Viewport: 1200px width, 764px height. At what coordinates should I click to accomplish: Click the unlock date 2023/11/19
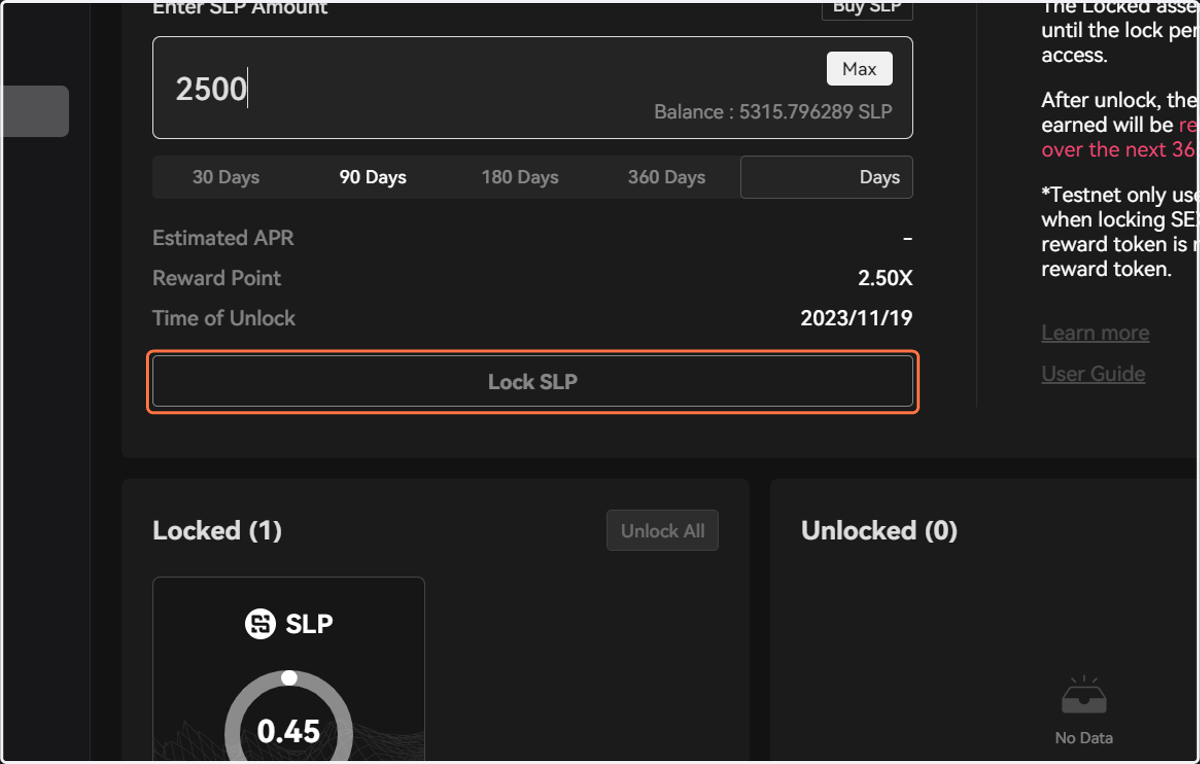856,319
